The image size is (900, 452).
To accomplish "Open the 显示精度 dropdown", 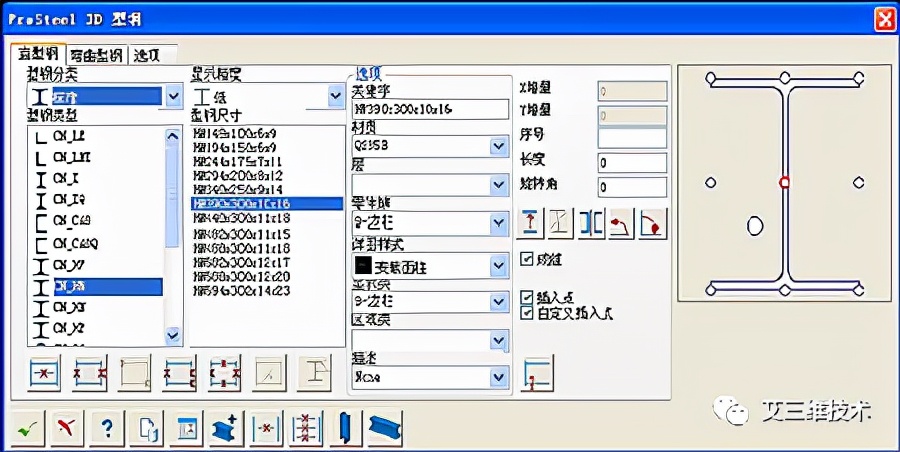I will click(x=335, y=96).
